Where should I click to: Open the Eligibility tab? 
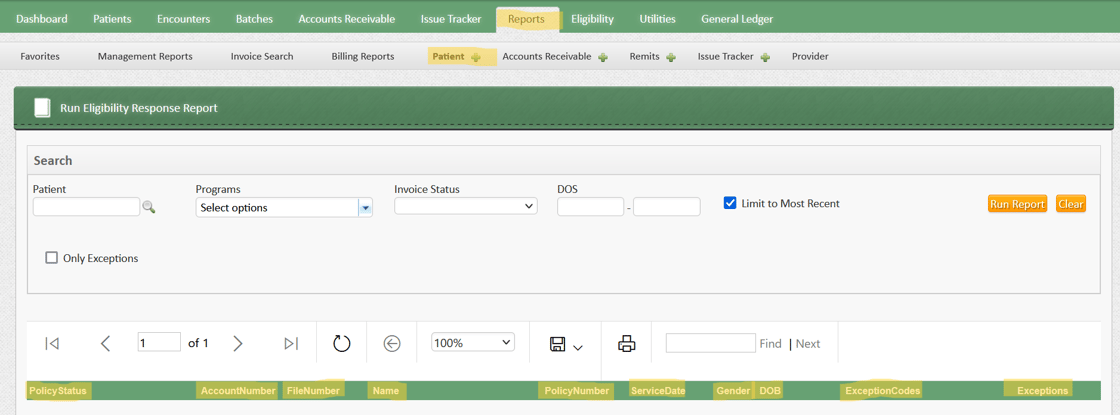click(x=592, y=19)
